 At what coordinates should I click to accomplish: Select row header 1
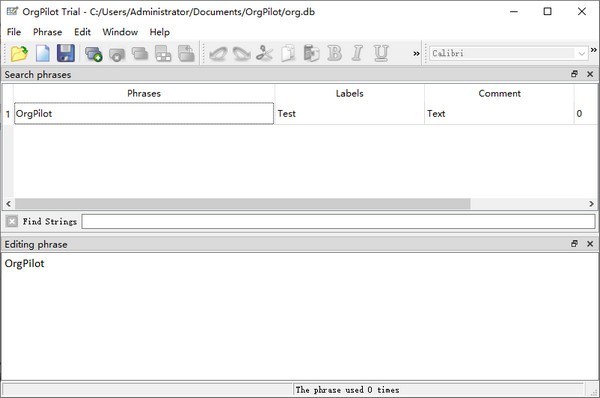pos(8,114)
